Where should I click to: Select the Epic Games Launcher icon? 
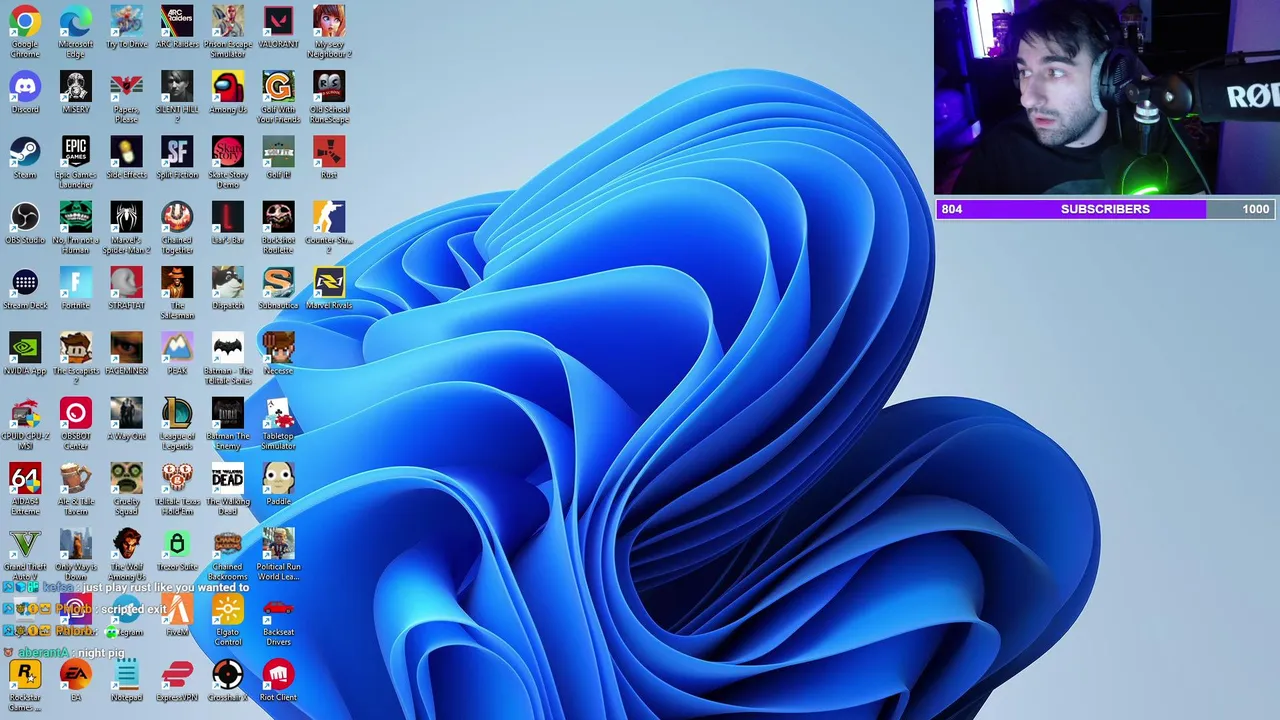(76, 152)
